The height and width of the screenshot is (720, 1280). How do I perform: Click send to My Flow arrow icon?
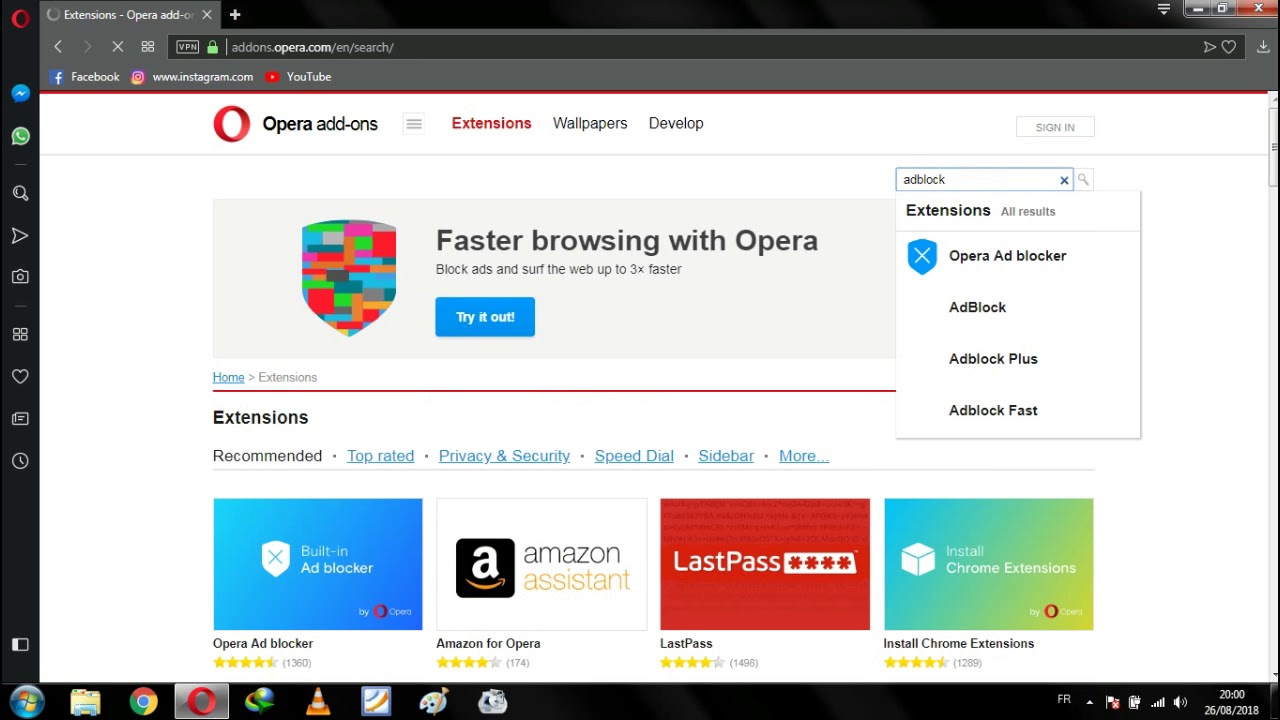(x=1210, y=47)
